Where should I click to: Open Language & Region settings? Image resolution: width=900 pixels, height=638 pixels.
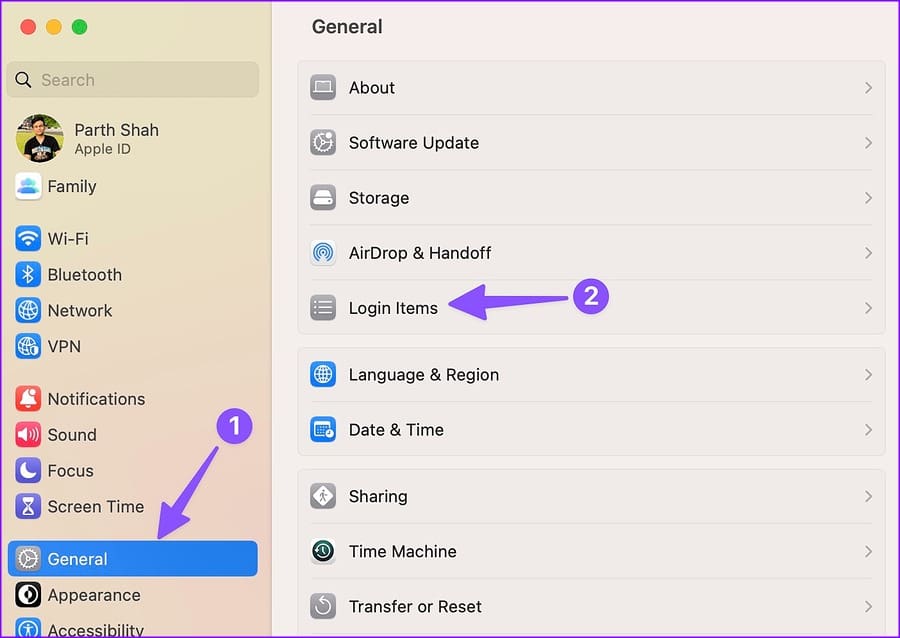point(591,375)
